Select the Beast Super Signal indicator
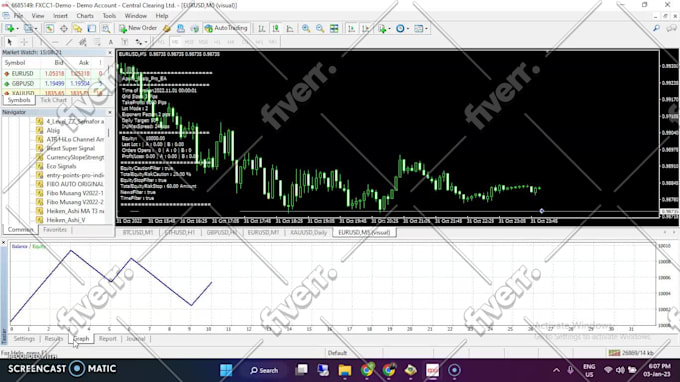 (x=71, y=148)
